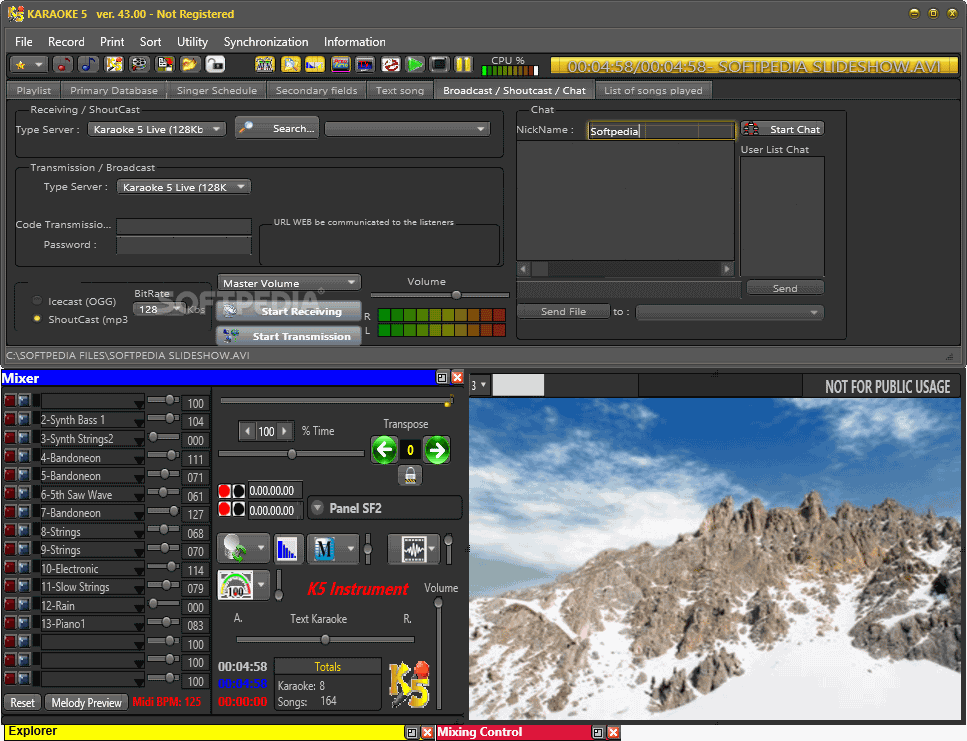Click the Start Chat button

(x=782, y=129)
